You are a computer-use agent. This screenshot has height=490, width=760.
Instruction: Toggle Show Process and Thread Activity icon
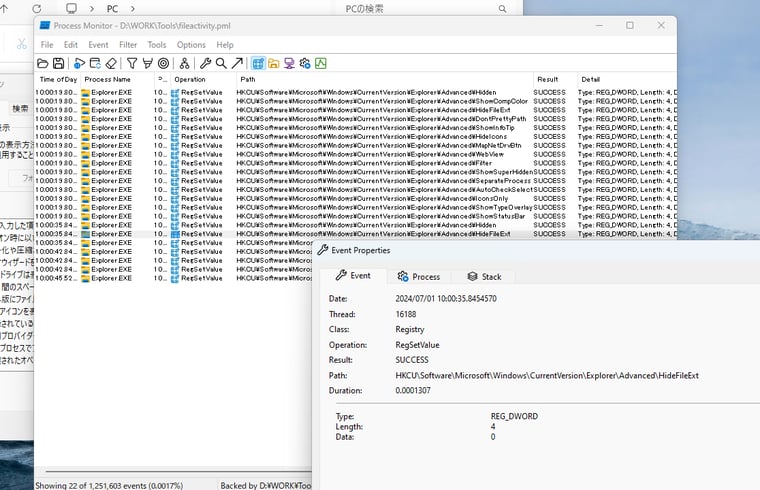pyautogui.click(x=305, y=63)
